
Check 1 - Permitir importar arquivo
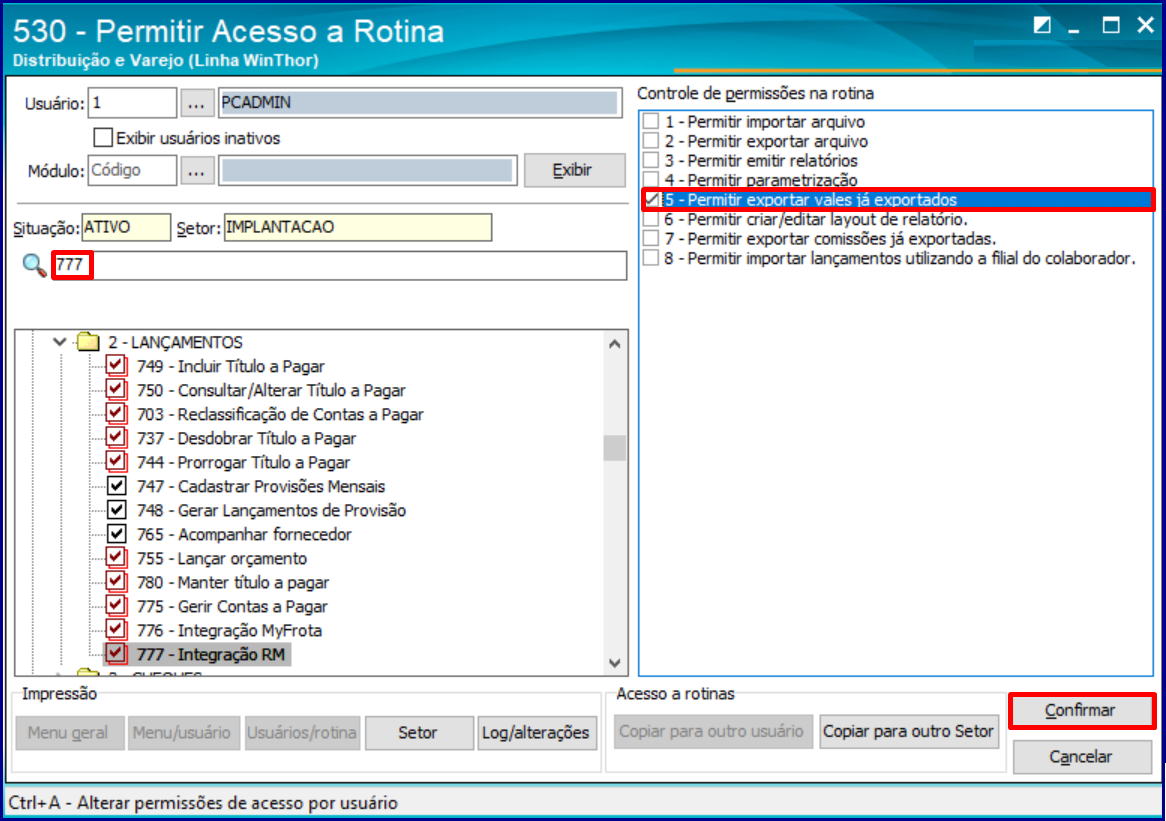tap(651, 121)
